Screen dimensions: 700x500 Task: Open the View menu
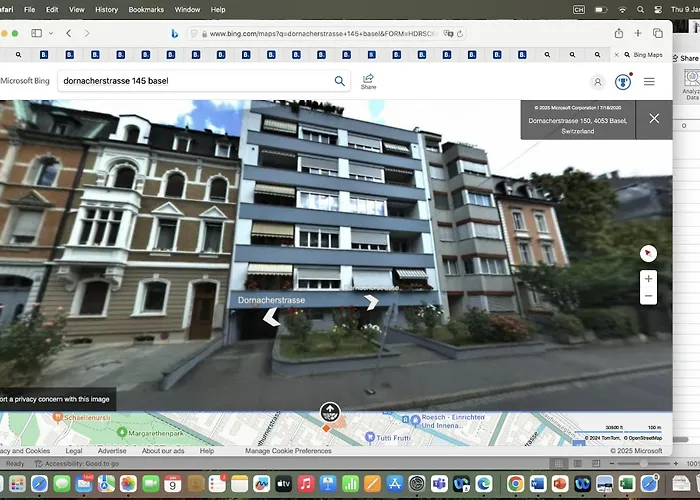click(76, 9)
